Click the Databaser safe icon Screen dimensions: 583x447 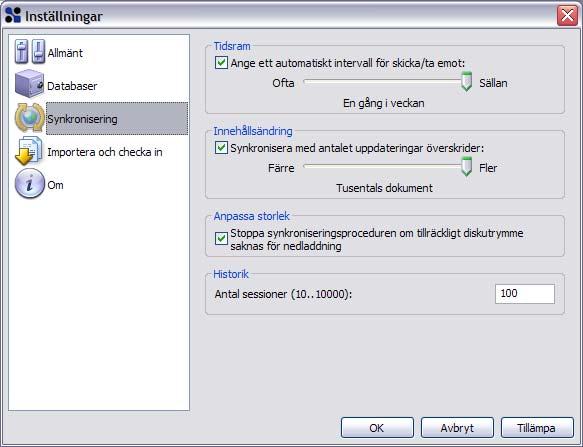[29, 84]
